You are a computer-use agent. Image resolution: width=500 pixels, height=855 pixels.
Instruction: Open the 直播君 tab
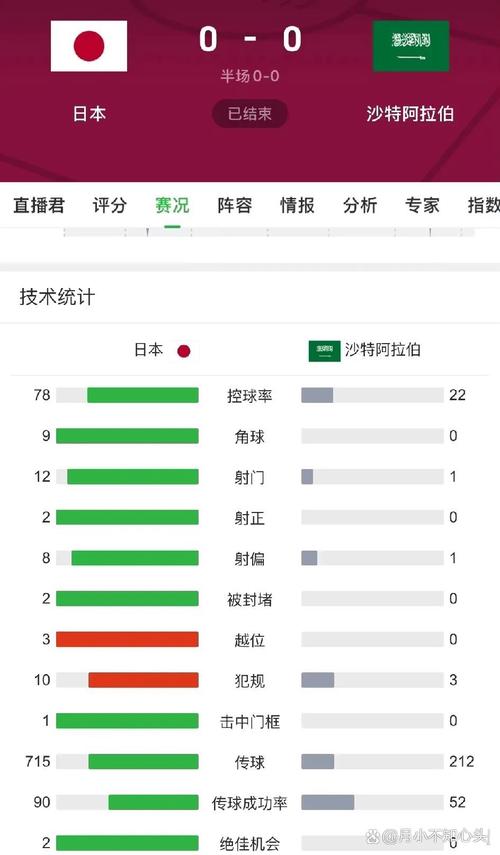[39, 205]
